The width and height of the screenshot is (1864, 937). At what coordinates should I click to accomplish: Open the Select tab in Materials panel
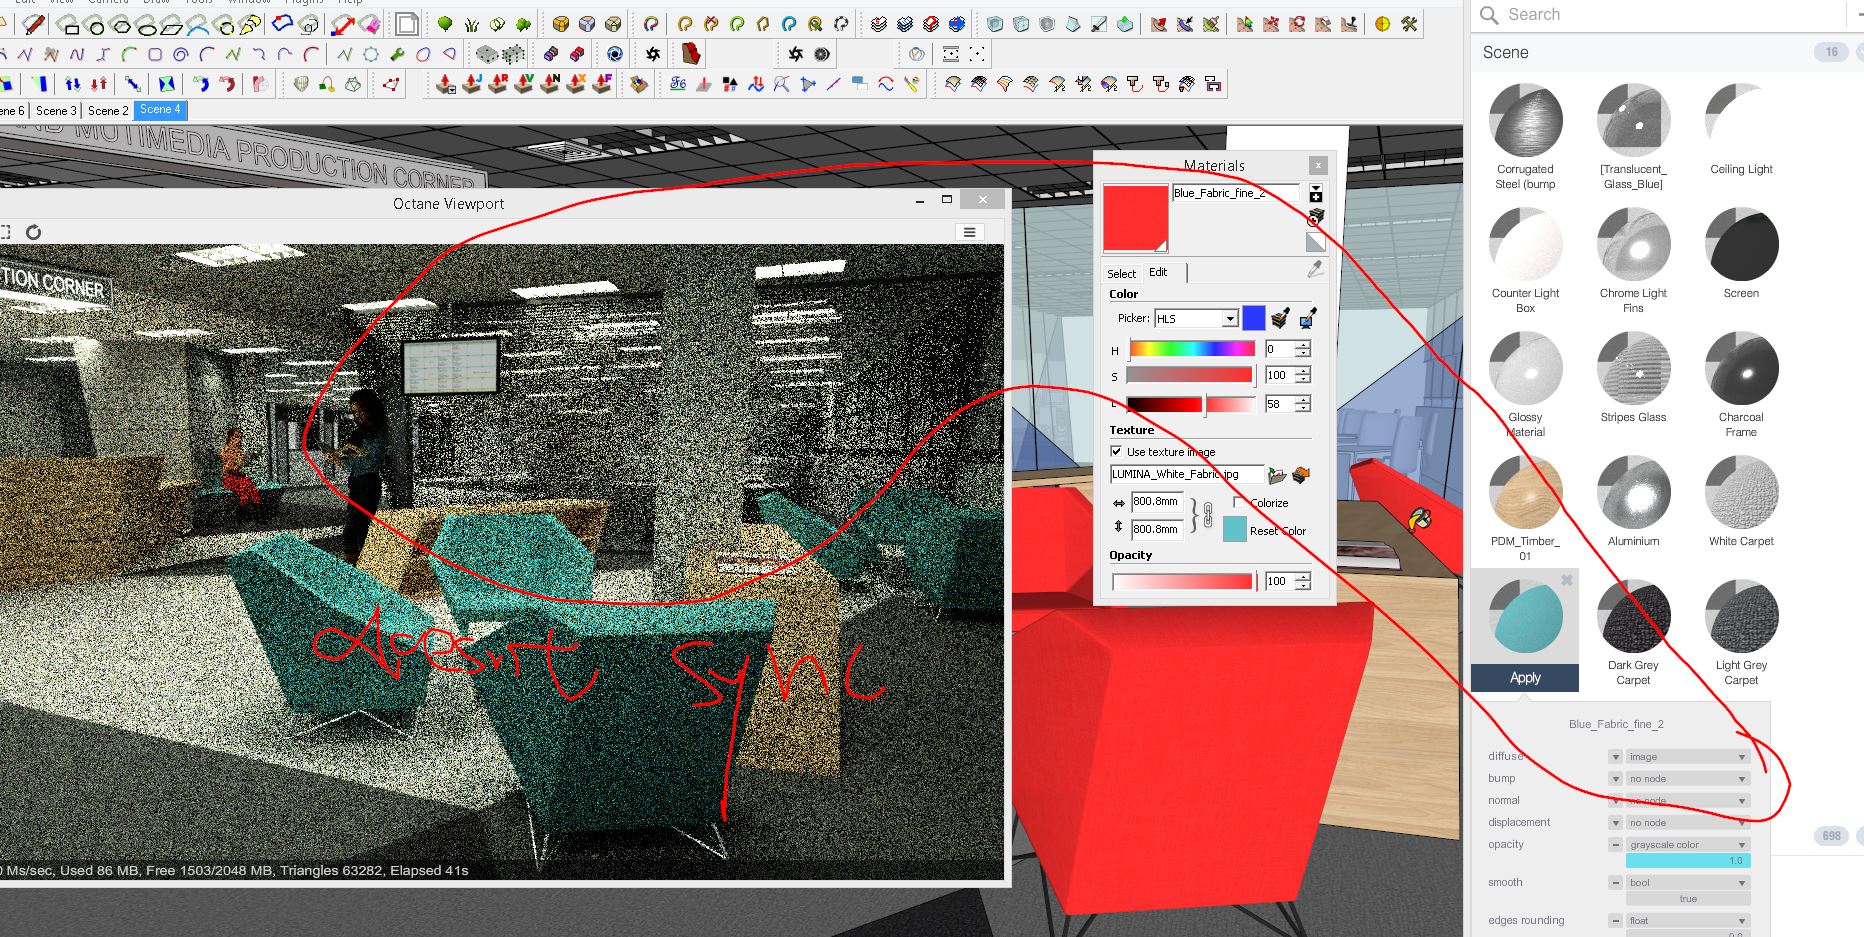point(1121,273)
